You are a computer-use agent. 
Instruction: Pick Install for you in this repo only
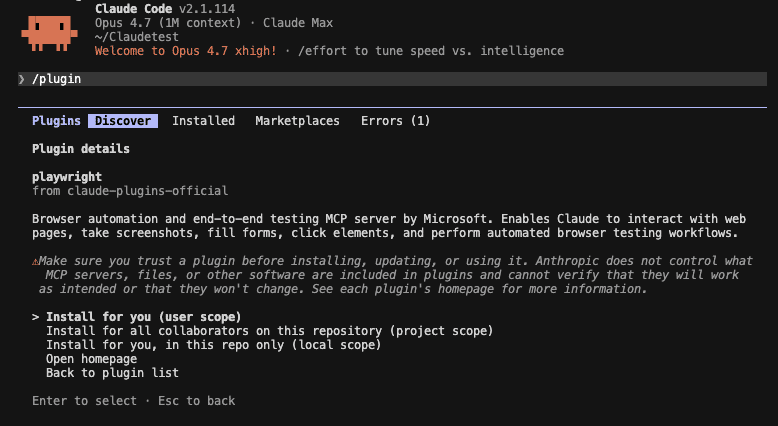click(213, 345)
